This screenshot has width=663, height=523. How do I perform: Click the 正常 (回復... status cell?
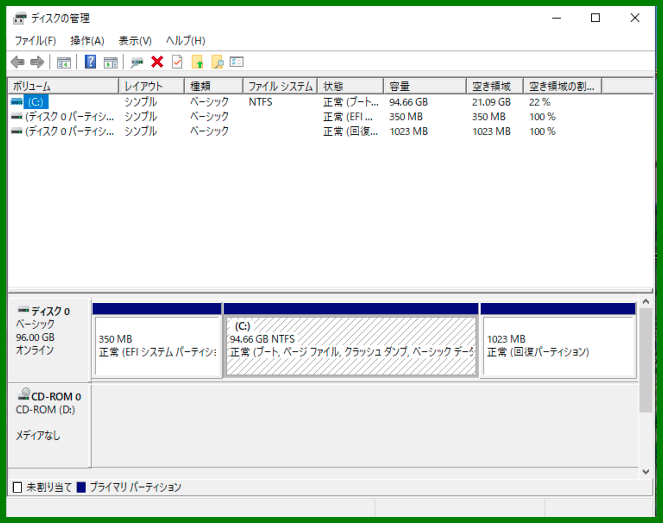[351, 131]
